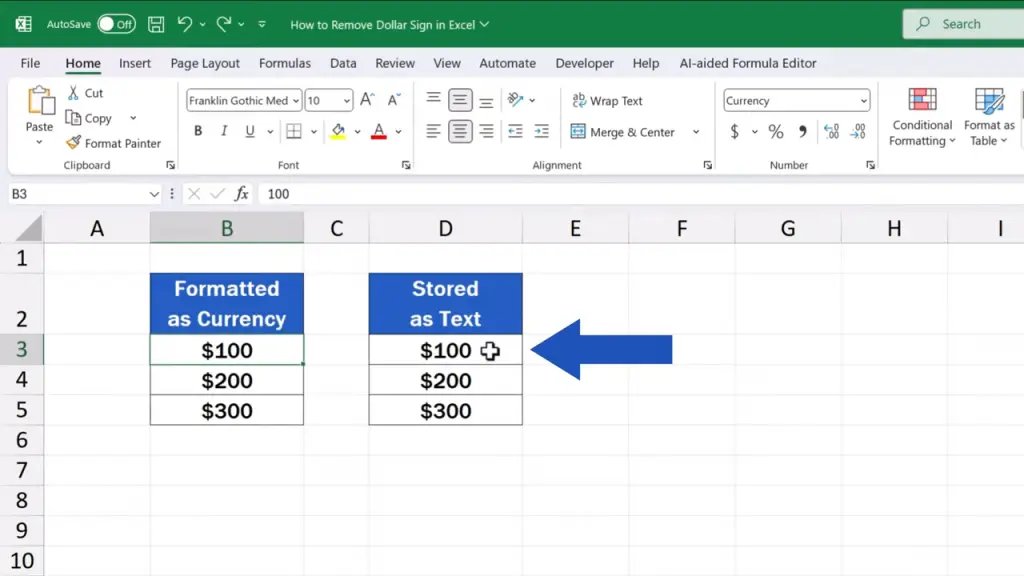Screen dimensions: 1024x576
Task: Click the Format Painter brush icon
Action: (74, 143)
